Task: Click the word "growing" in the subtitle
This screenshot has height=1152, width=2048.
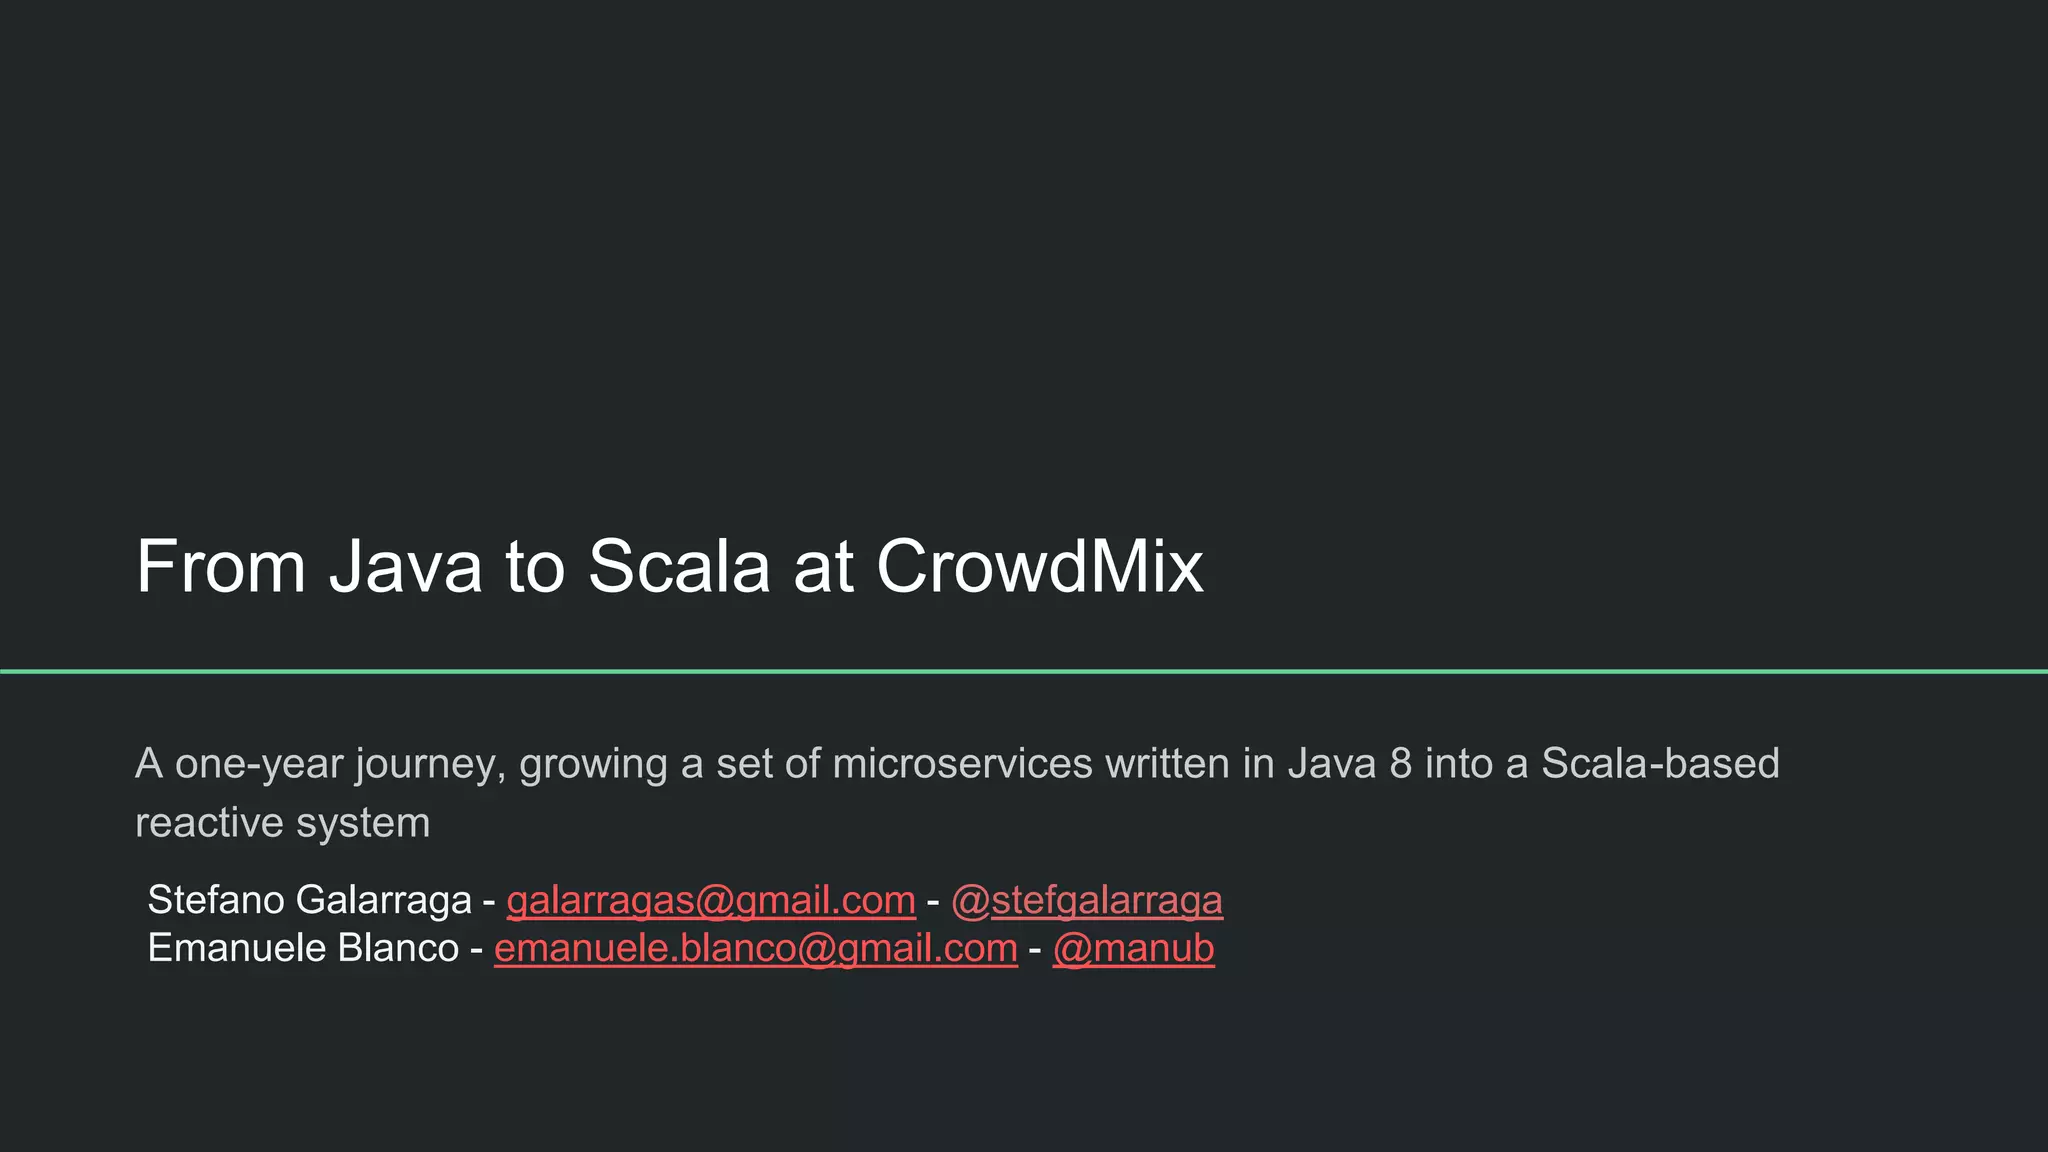Action: coord(593,766)
